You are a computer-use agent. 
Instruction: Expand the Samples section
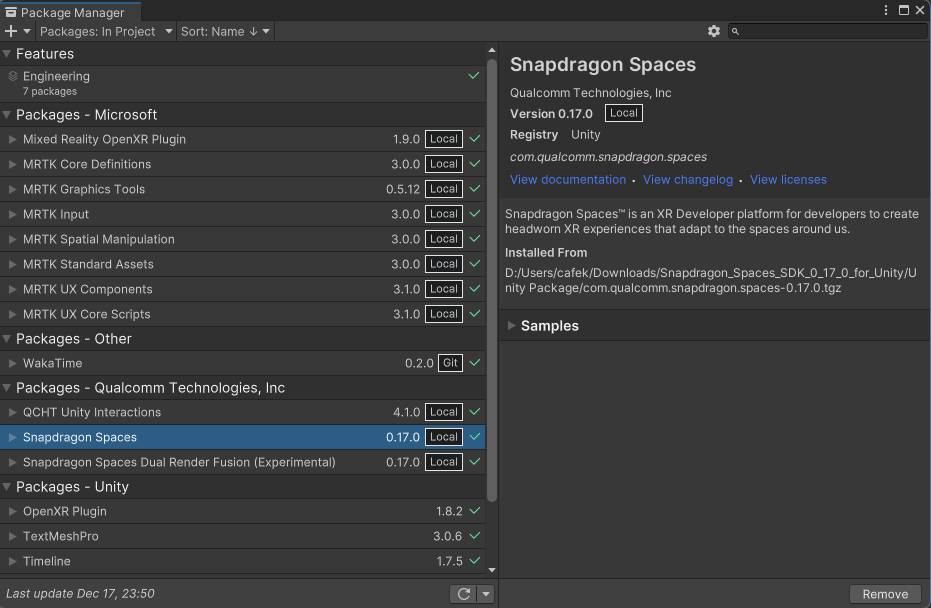(511, 326)
